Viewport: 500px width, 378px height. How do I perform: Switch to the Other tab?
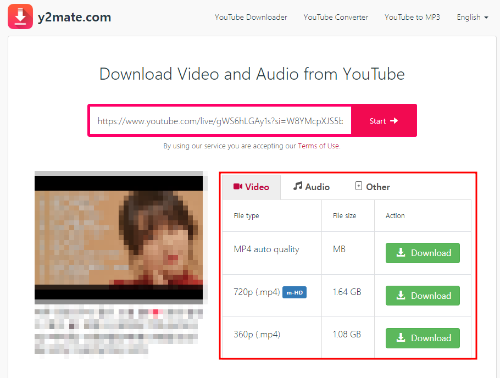pos(372,187)
